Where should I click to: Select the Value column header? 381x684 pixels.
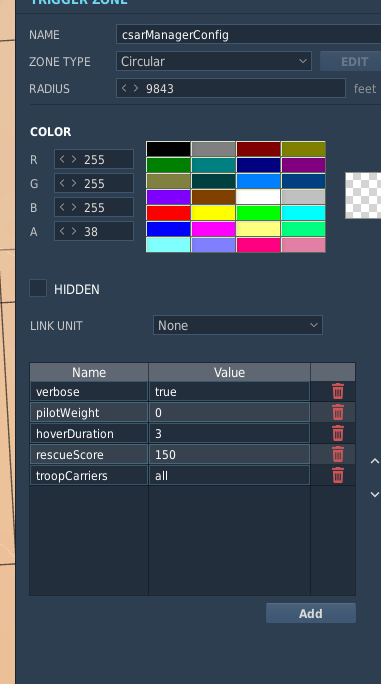pyautogui.click(x=229, y=372)
